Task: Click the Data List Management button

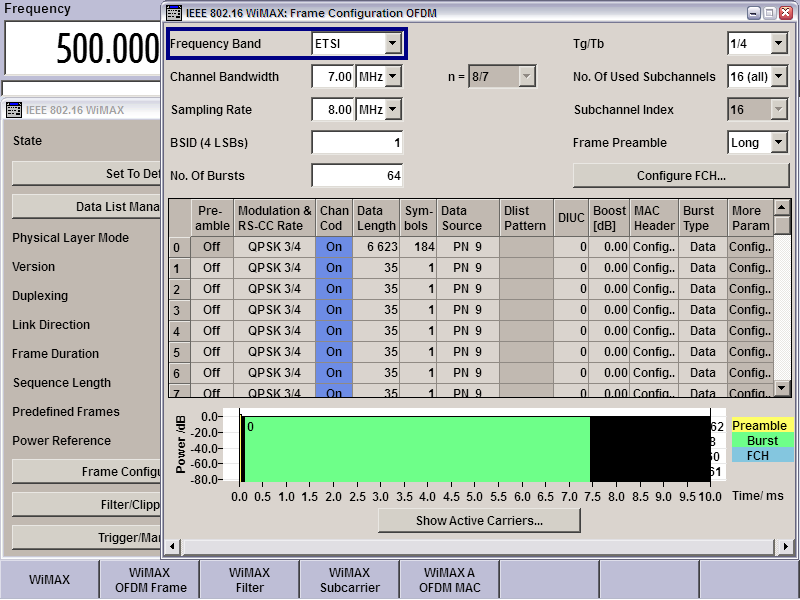Action: click(x=86, y=207)
